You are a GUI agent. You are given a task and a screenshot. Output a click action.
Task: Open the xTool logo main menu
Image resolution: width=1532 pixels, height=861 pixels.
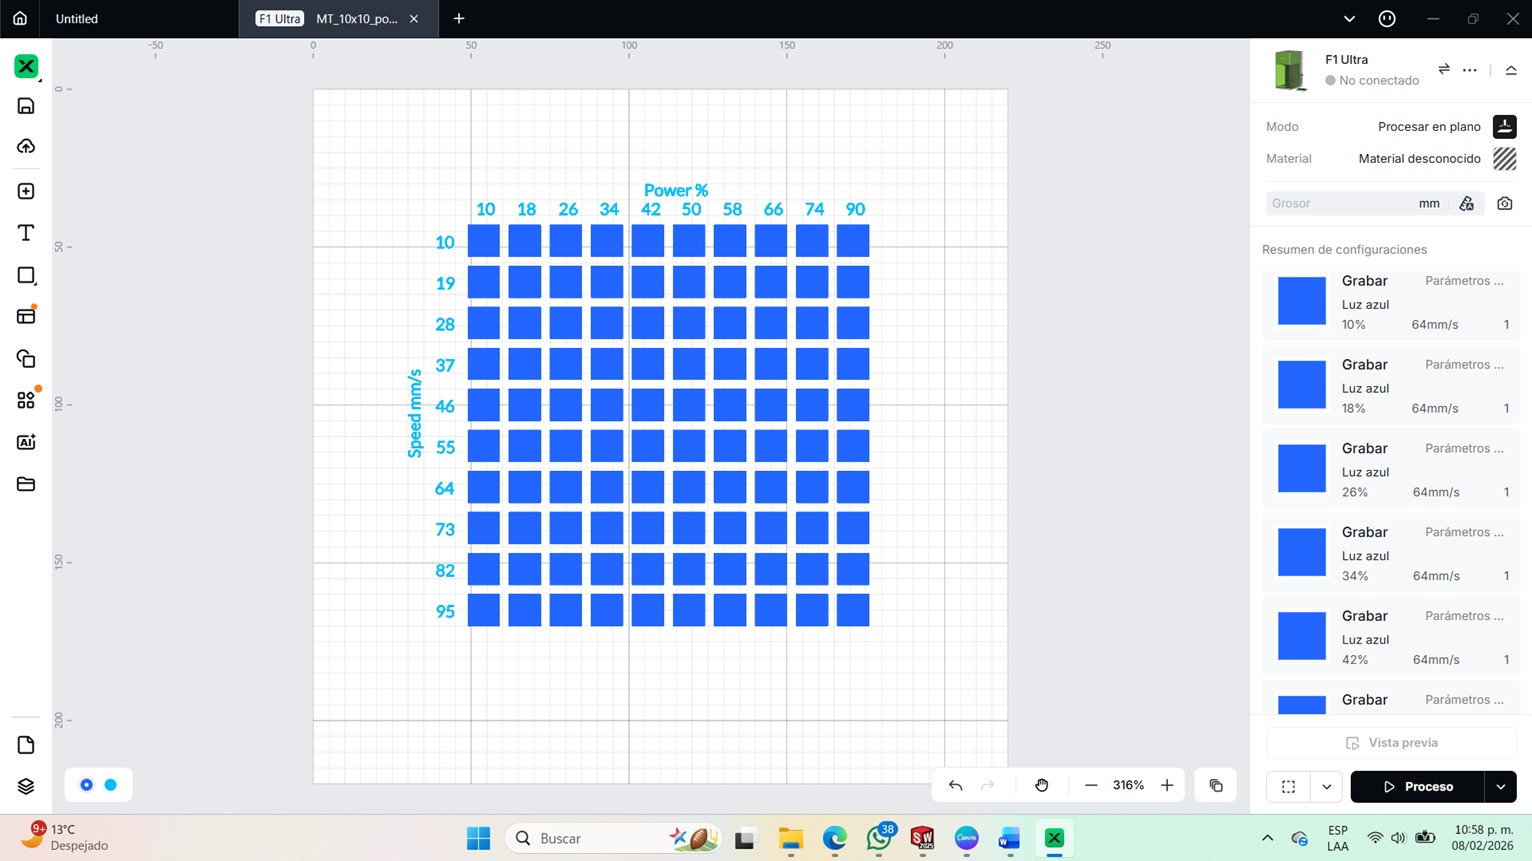[26, 66]
